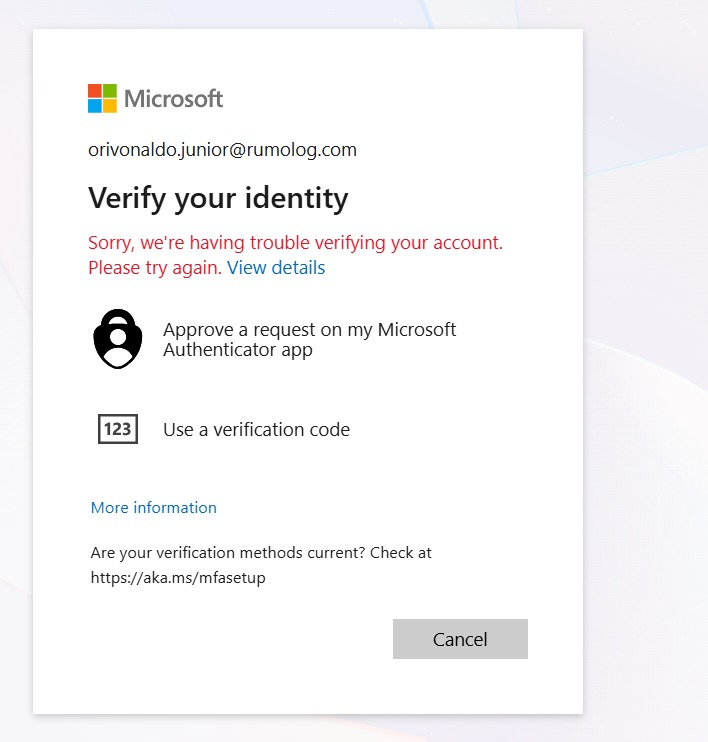This screenshot has height=742, width=708.
Task: Click the Microsoft Authenticator lock icon
Action: [118, 339]
